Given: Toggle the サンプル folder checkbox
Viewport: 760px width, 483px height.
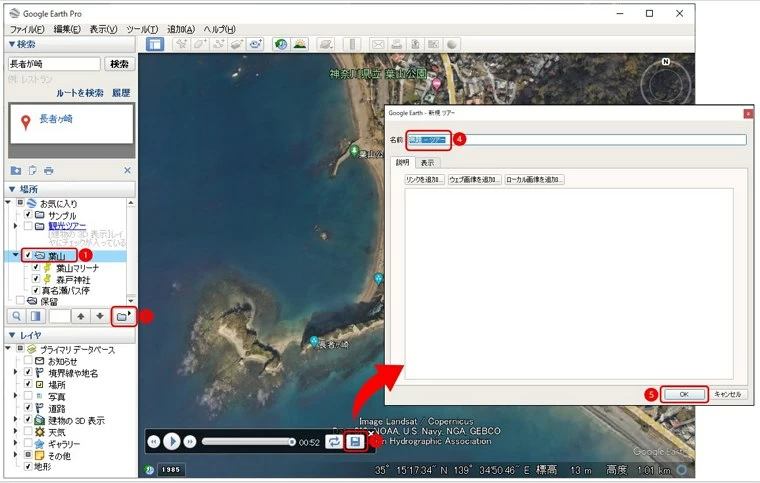Looking at the screenshot, I should coord(28,215).
